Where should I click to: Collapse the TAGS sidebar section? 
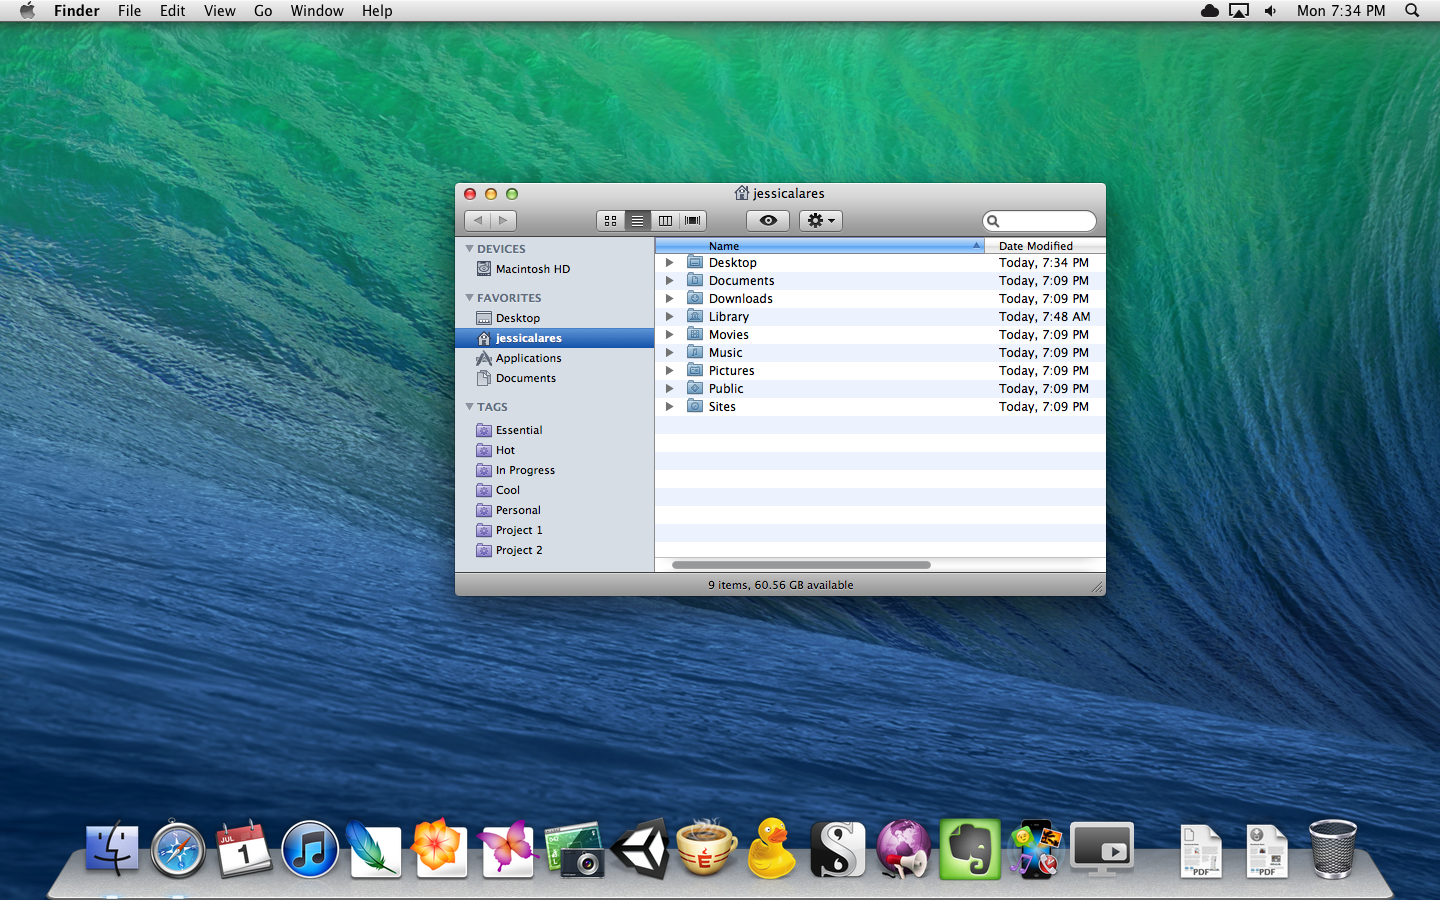(470, 407)
